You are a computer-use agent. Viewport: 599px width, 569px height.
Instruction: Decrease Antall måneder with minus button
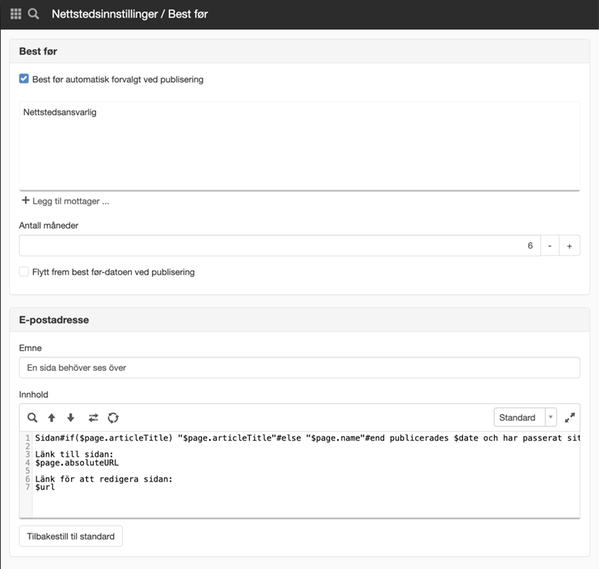point(550,246)
